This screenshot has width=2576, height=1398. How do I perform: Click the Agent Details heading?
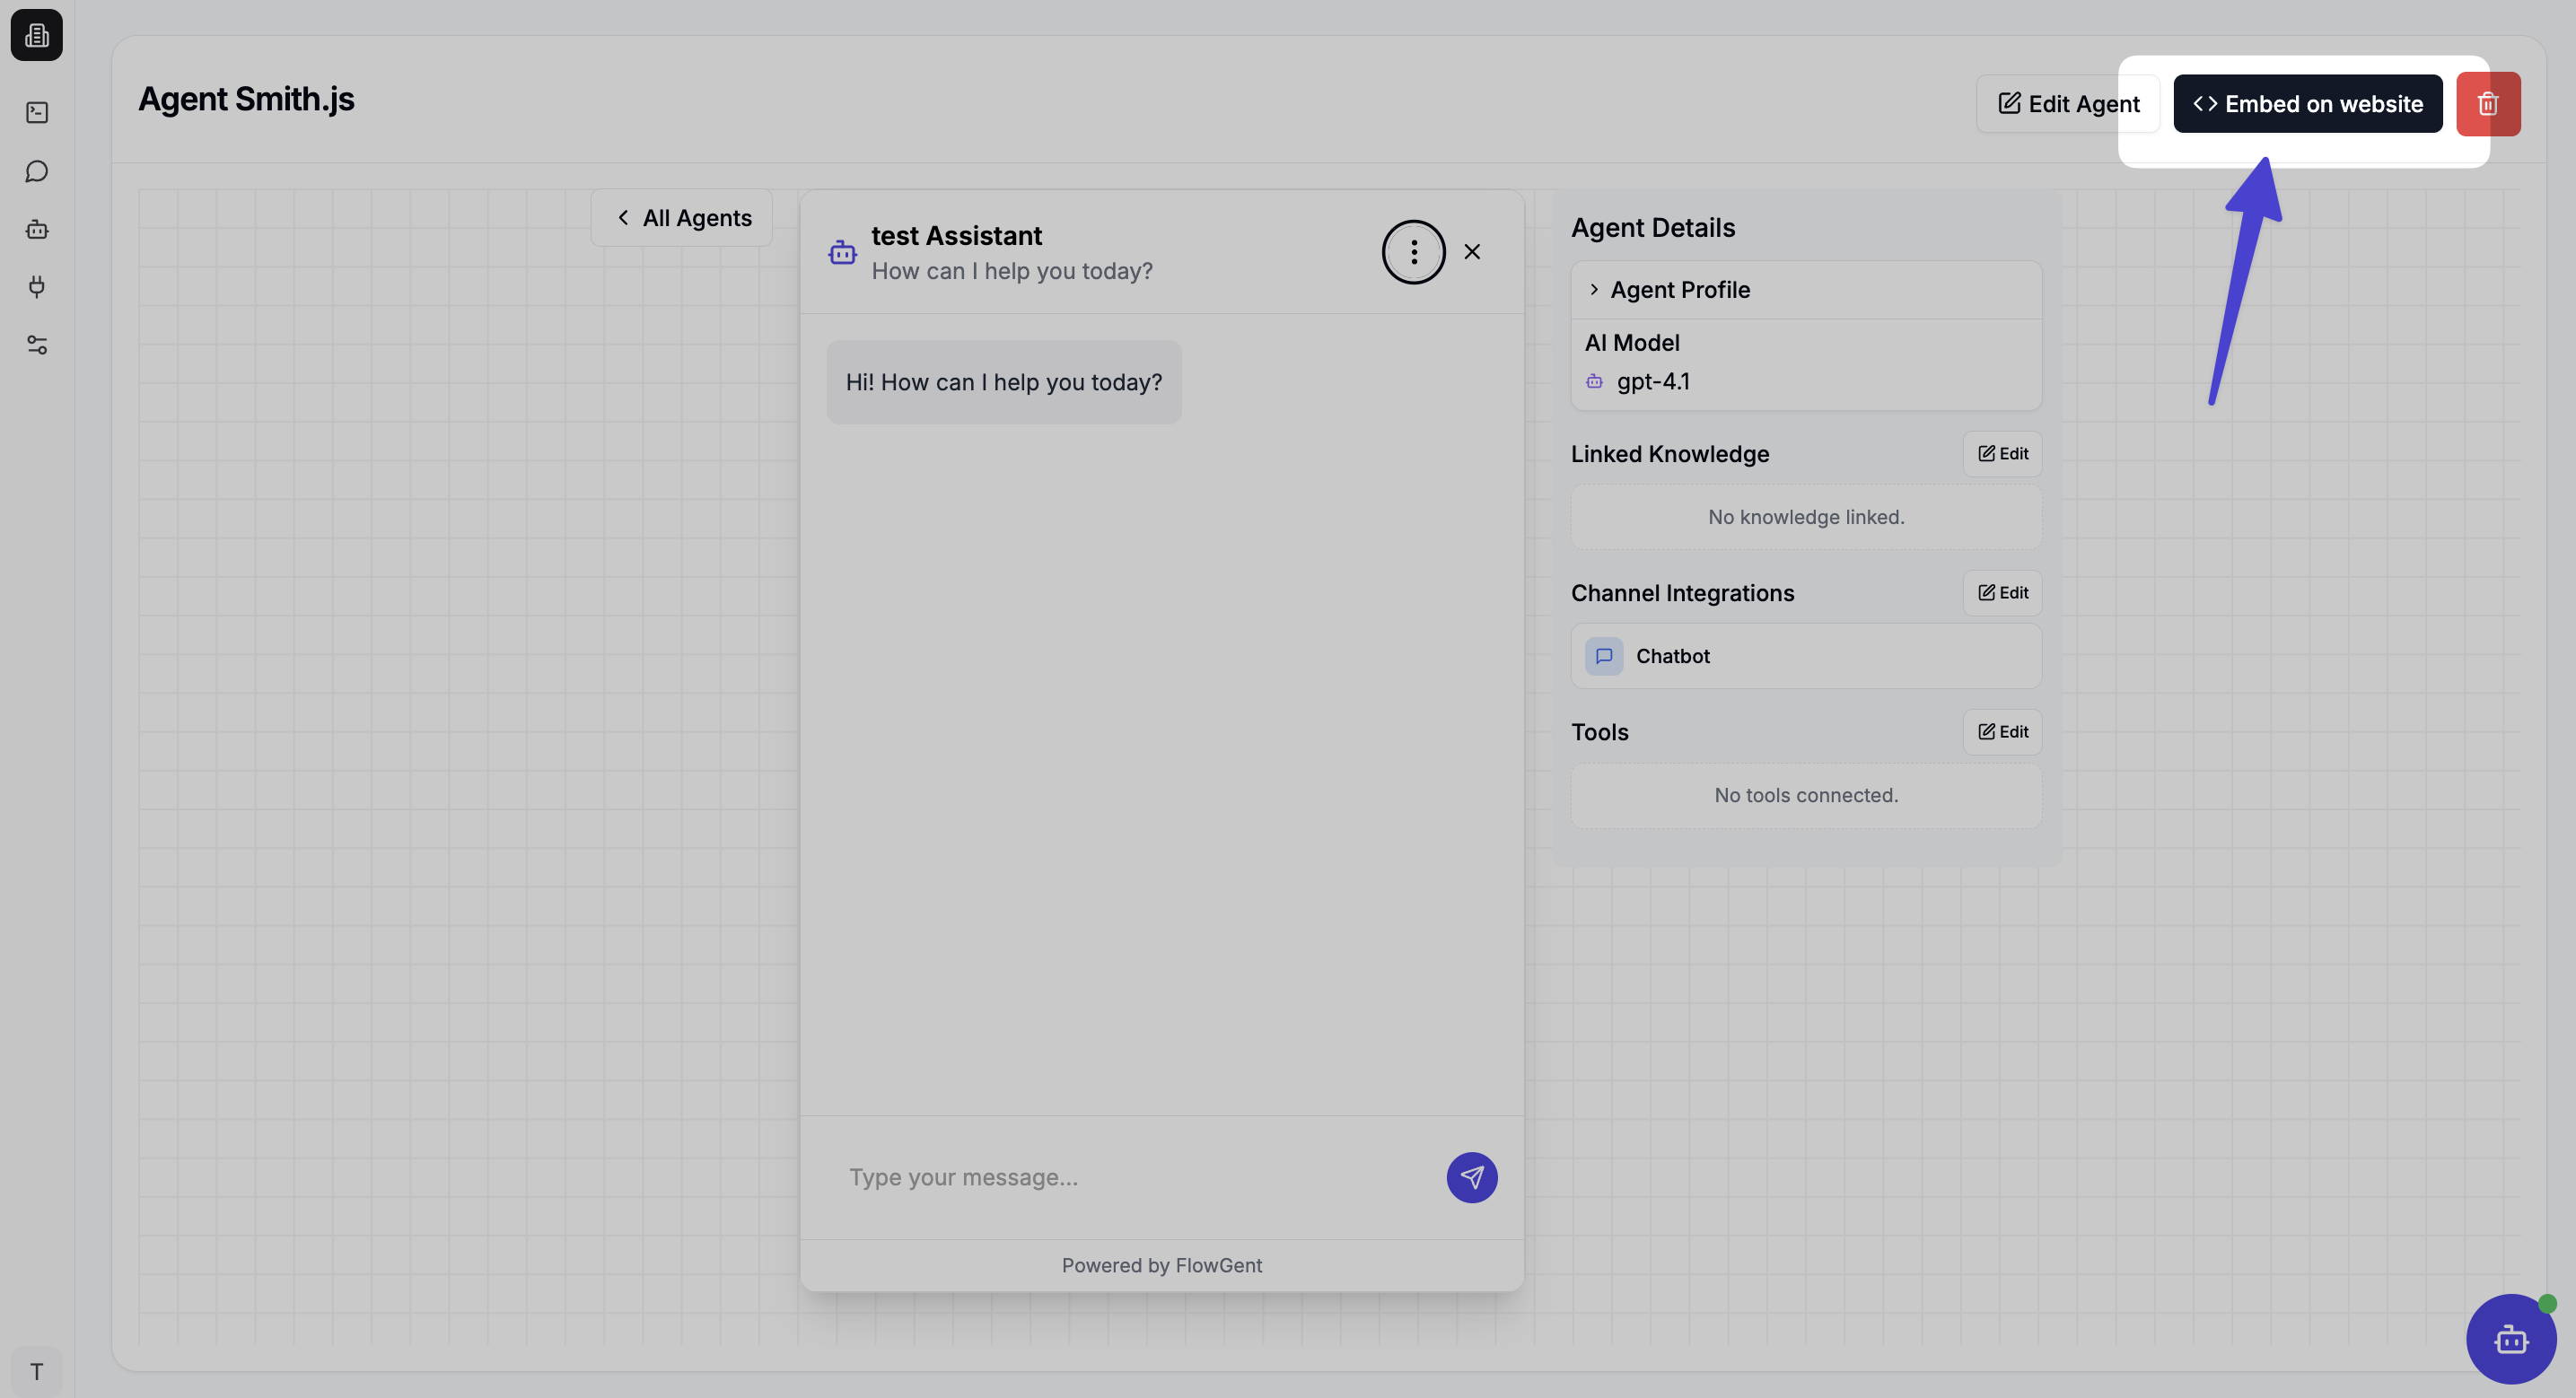1653,228
